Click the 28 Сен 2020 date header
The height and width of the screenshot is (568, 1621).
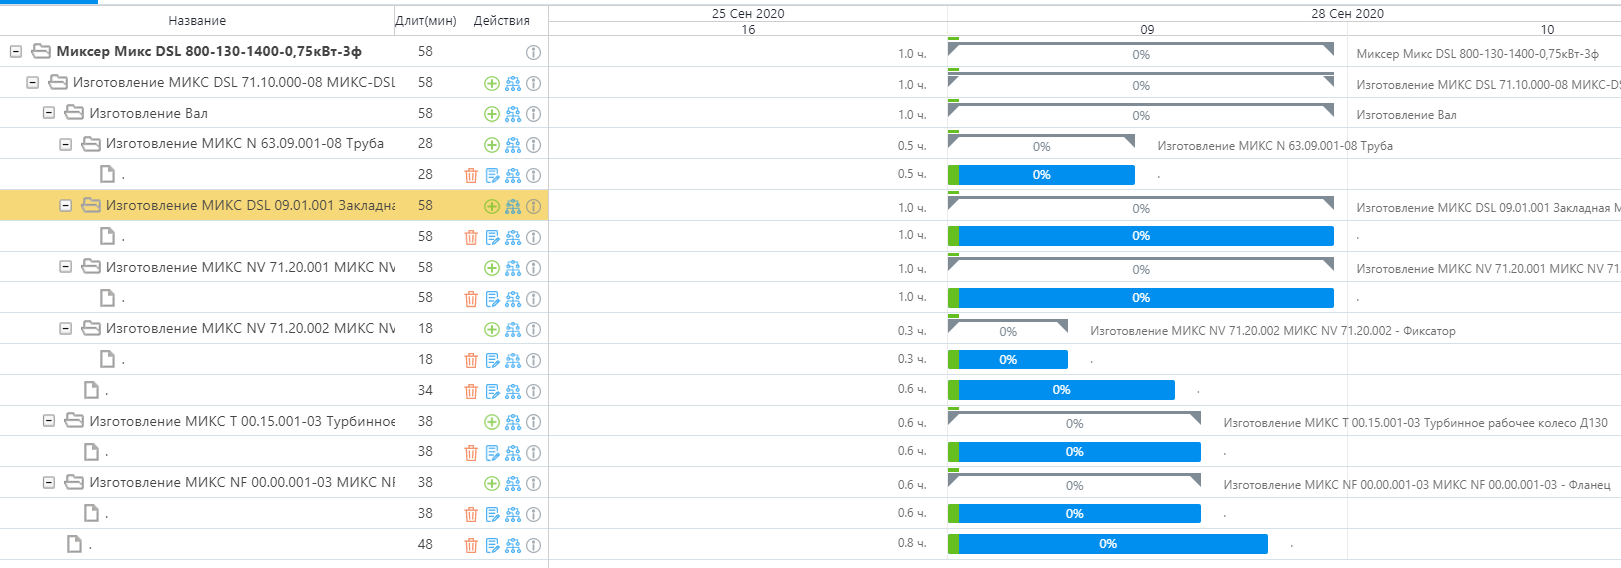(1347, 13)
